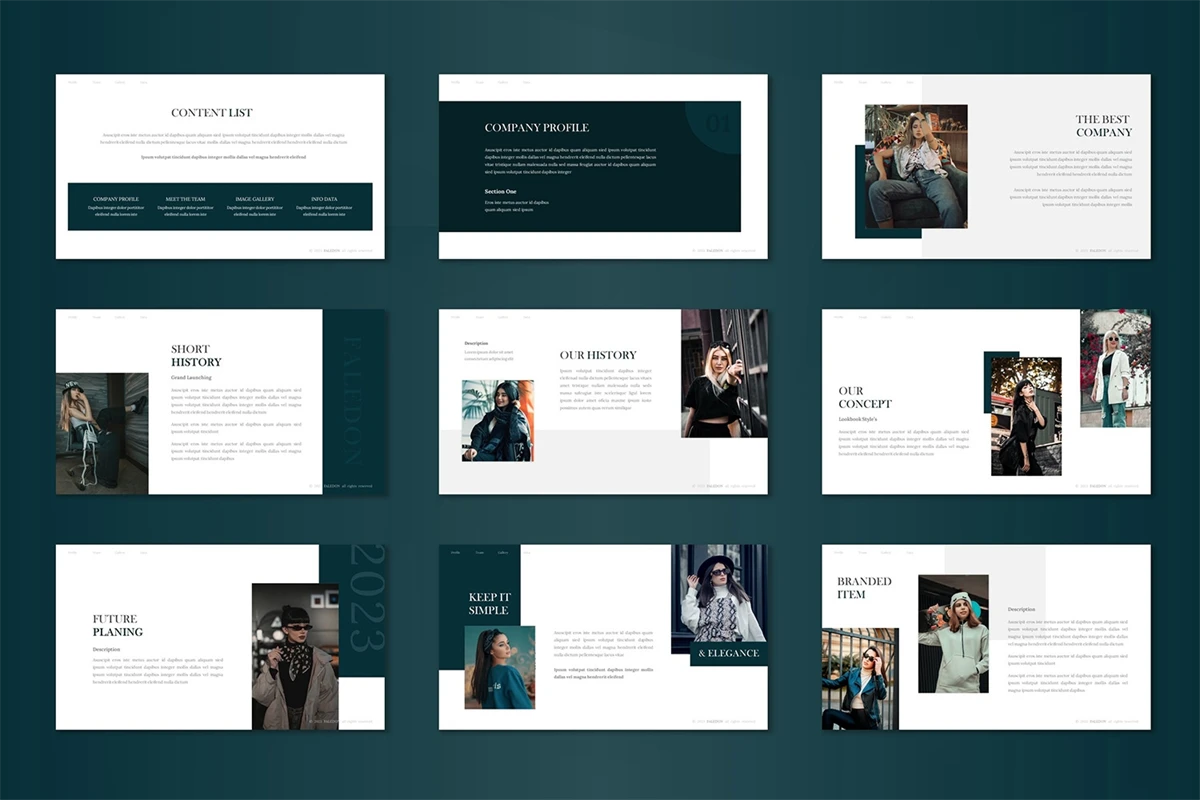1200x800 pixels.
Task: Select the Our History heading
Action: 598,355
